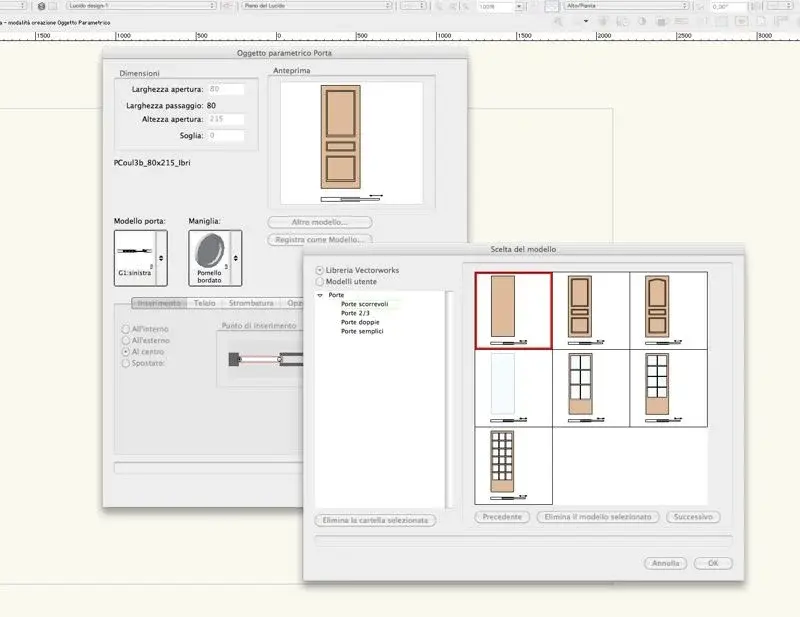Click the Soglia input field

(x=226, y=135)
